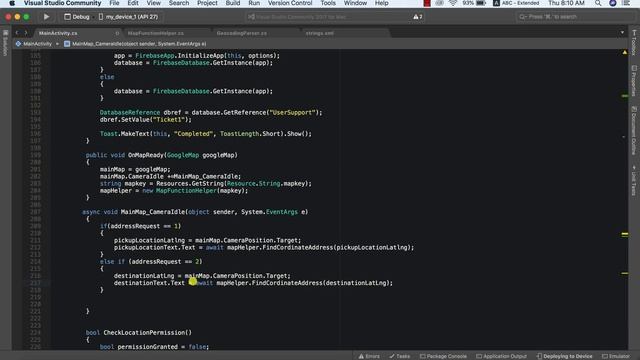Close the MainActivity.cs tab

tap(117, 33)
